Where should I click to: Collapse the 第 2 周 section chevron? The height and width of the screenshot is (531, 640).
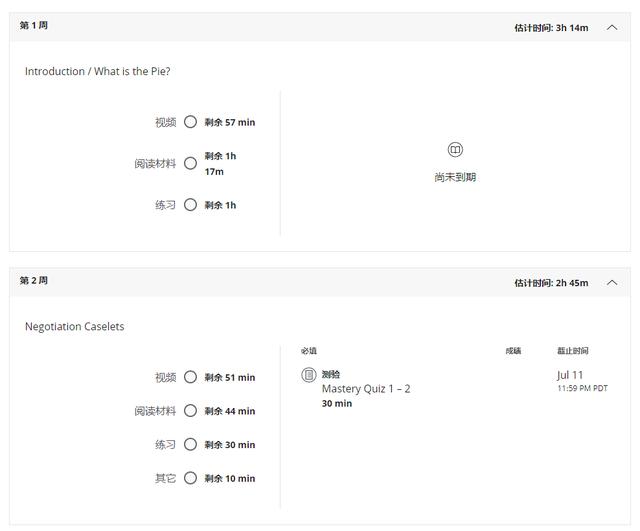(x=612, y=282)
